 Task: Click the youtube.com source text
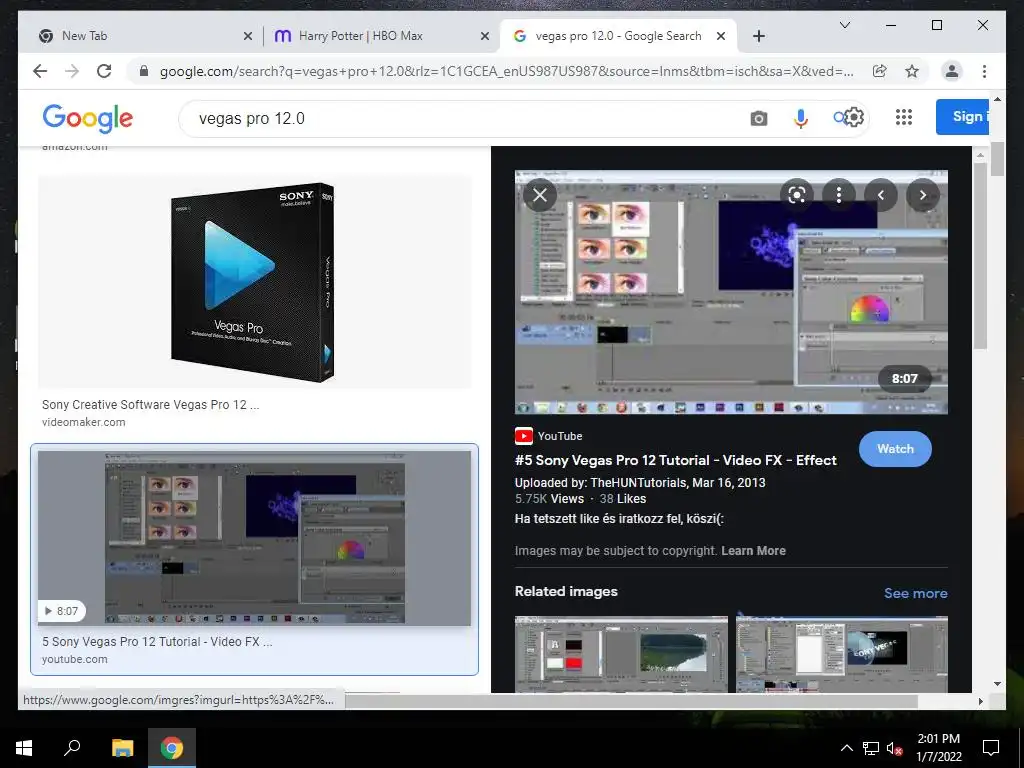tap(74, 659)
